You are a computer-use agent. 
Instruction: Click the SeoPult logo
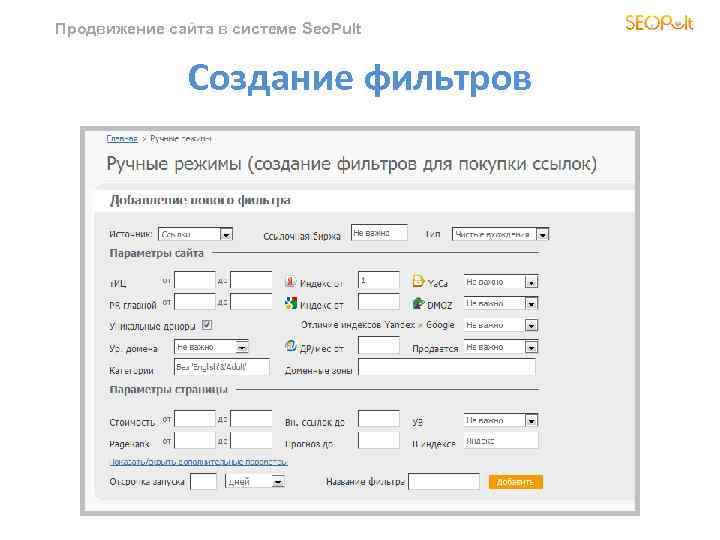(658, 22)
